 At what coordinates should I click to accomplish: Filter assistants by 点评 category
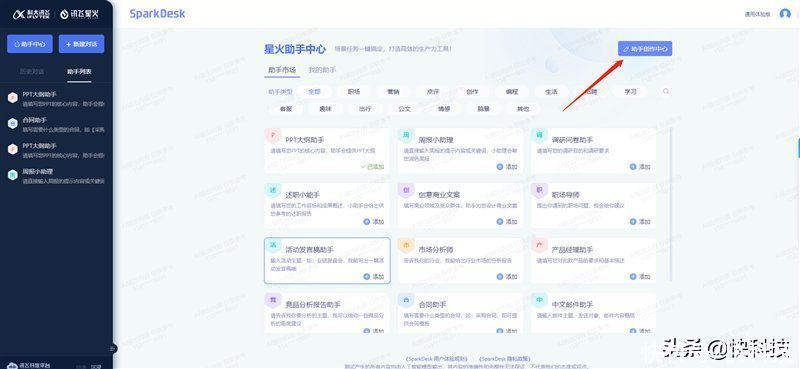click(x=433, y=92)
